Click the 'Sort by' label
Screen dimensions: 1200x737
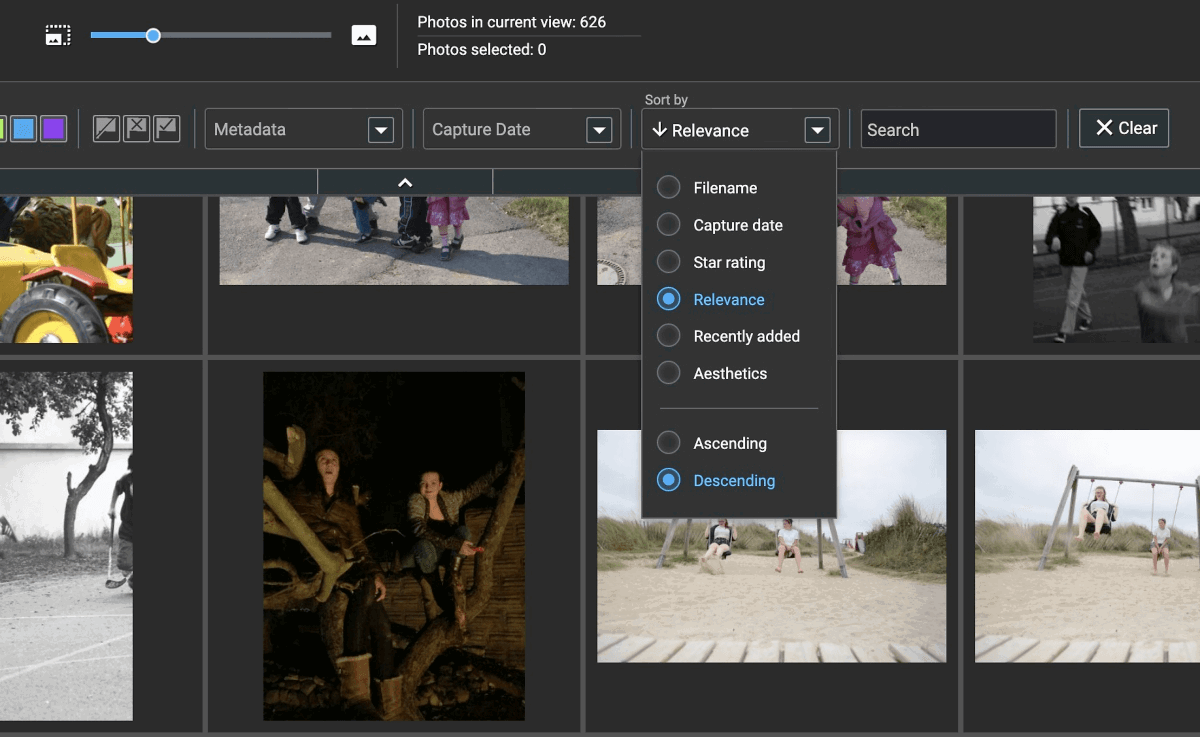[x=666, y=100]
